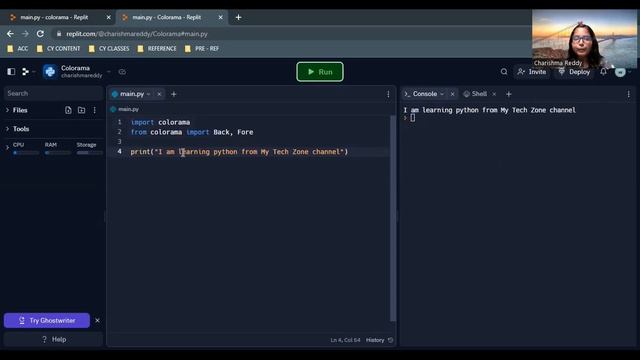Create a new file icon
640x360 pixels.
coord(68,110)
